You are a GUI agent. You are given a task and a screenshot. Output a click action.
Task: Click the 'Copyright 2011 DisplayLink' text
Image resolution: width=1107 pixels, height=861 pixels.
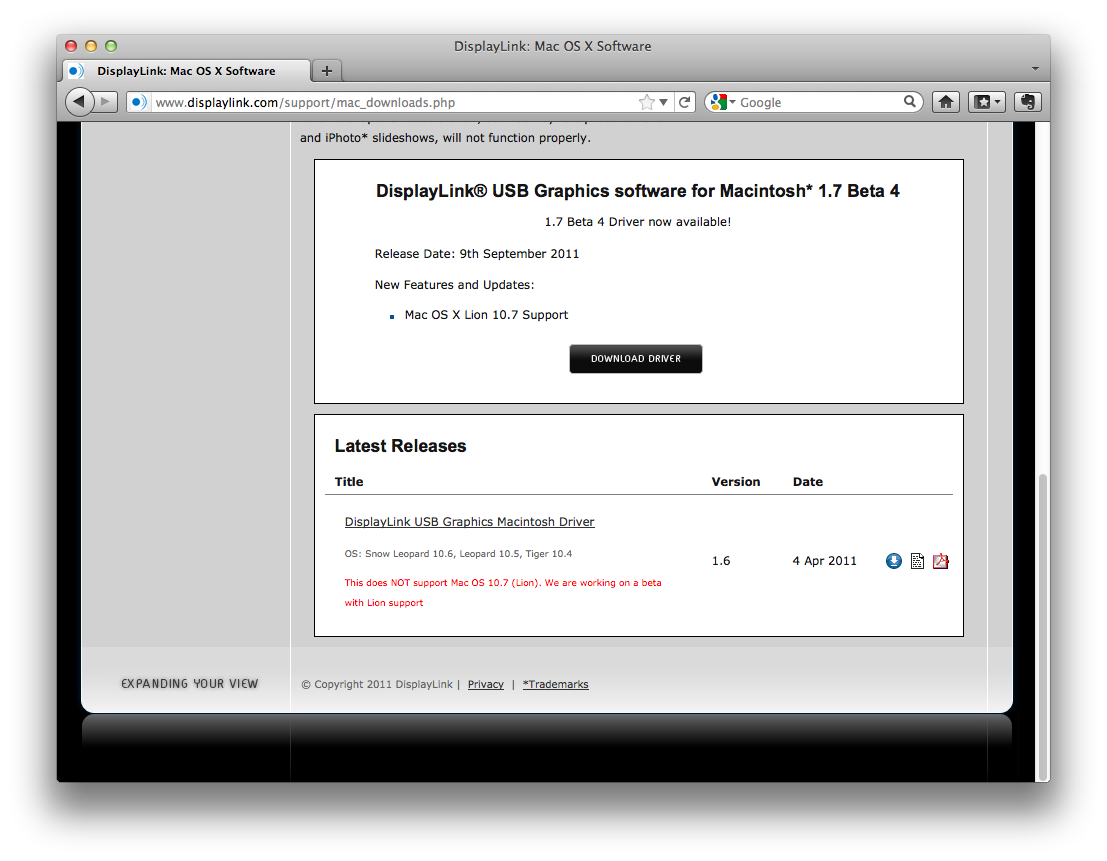[x=377, y=684]
